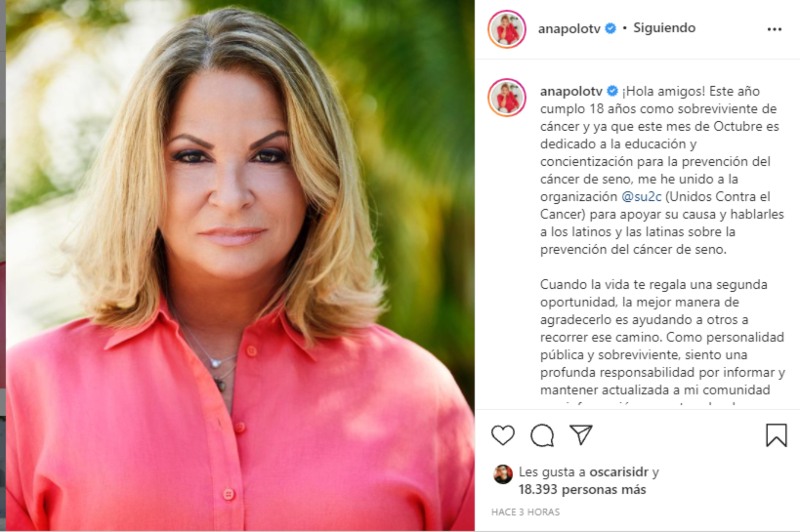The image size is (800, 532).
Task: Like the post with the heart icon
Action: (503, 435)
